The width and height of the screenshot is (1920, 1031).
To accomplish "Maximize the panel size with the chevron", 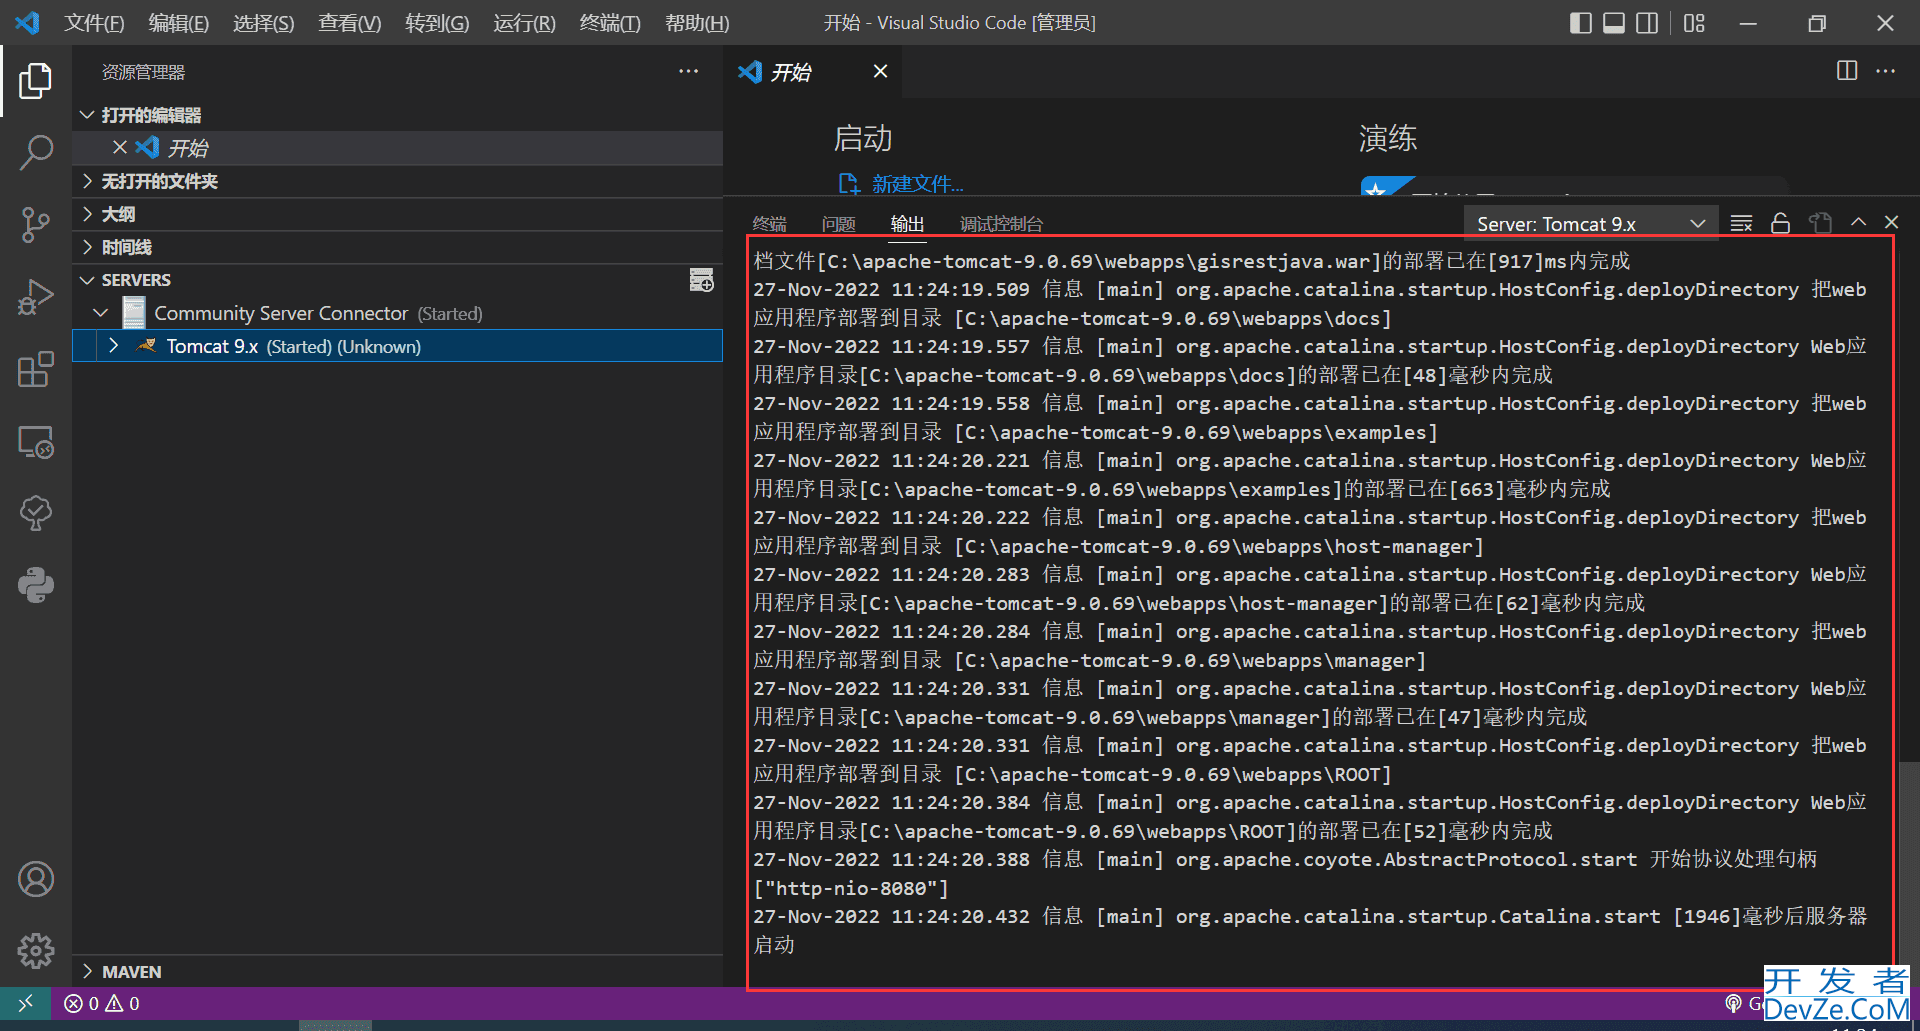I will tap(1858, 222).
